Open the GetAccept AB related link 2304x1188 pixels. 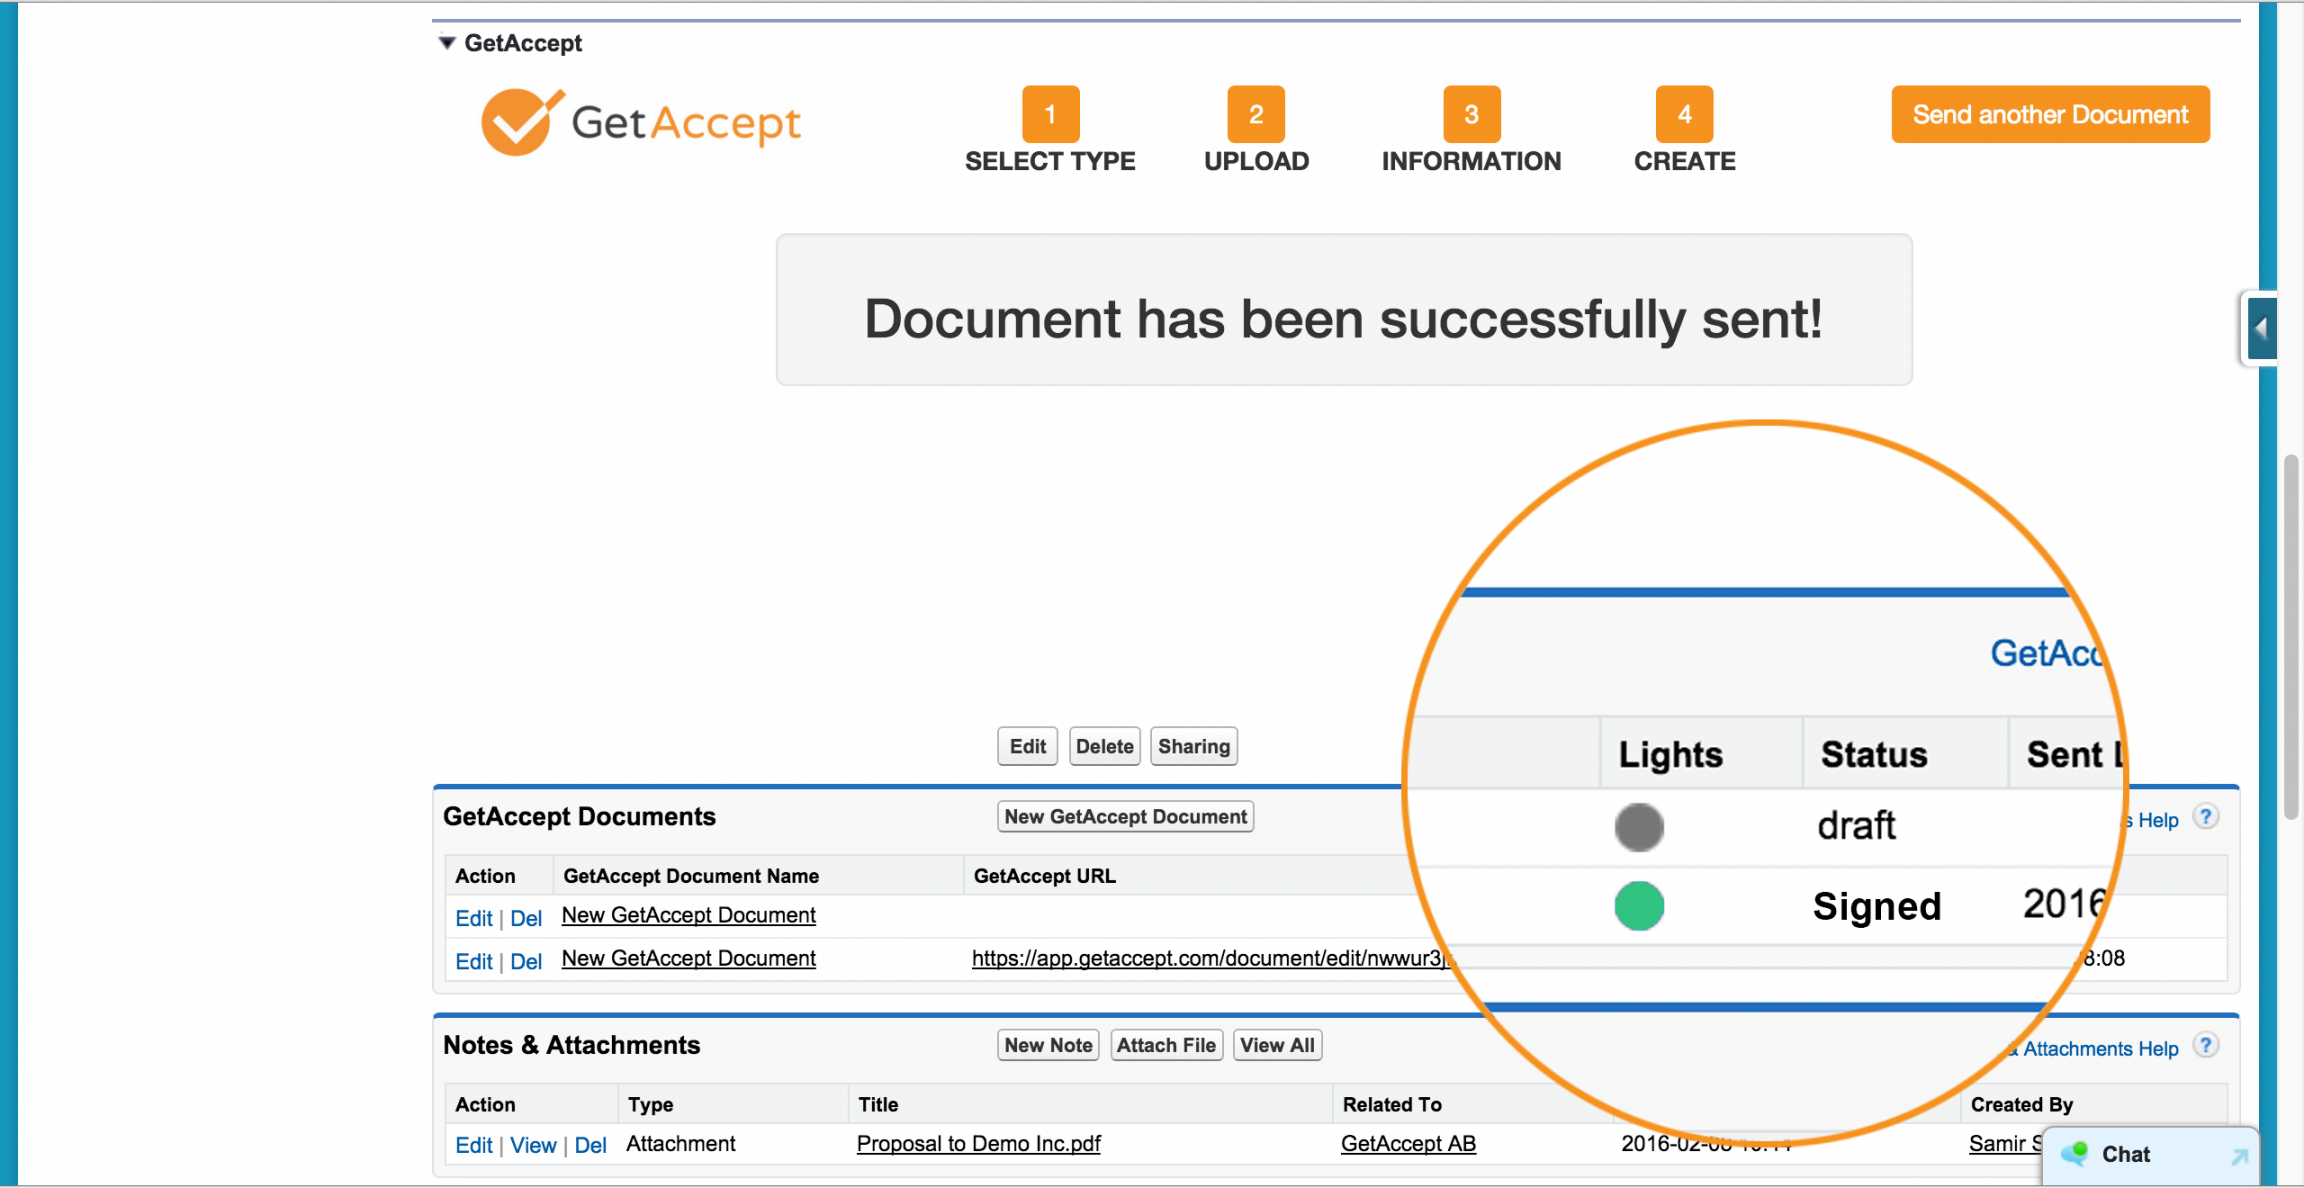click(1408, 1143)
